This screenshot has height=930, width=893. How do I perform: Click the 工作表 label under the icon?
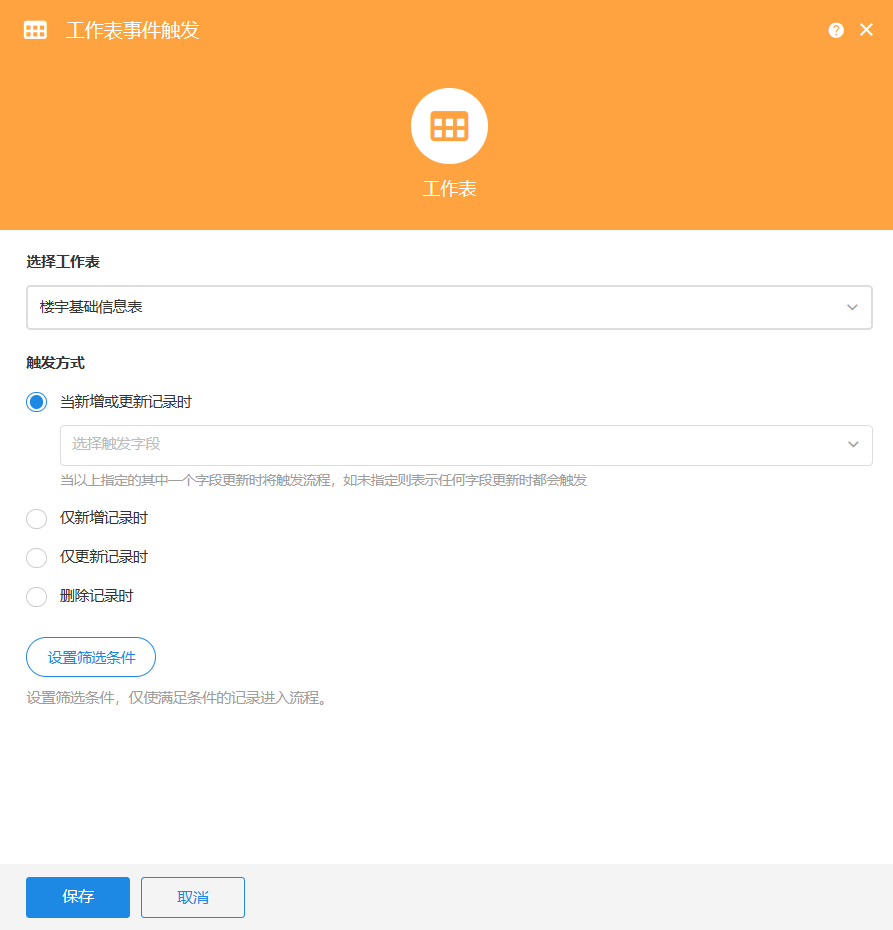pyautogui.click(x=449, y=189)
